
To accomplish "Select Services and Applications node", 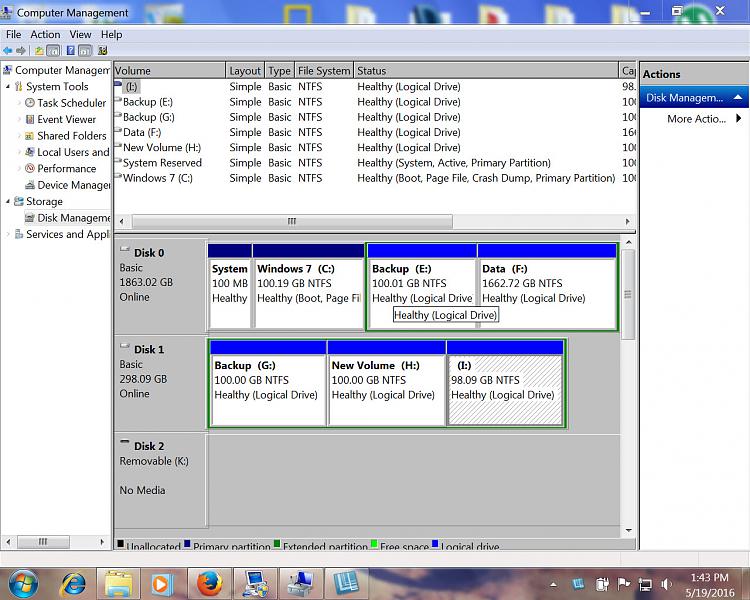I will [x=67, y=234].
